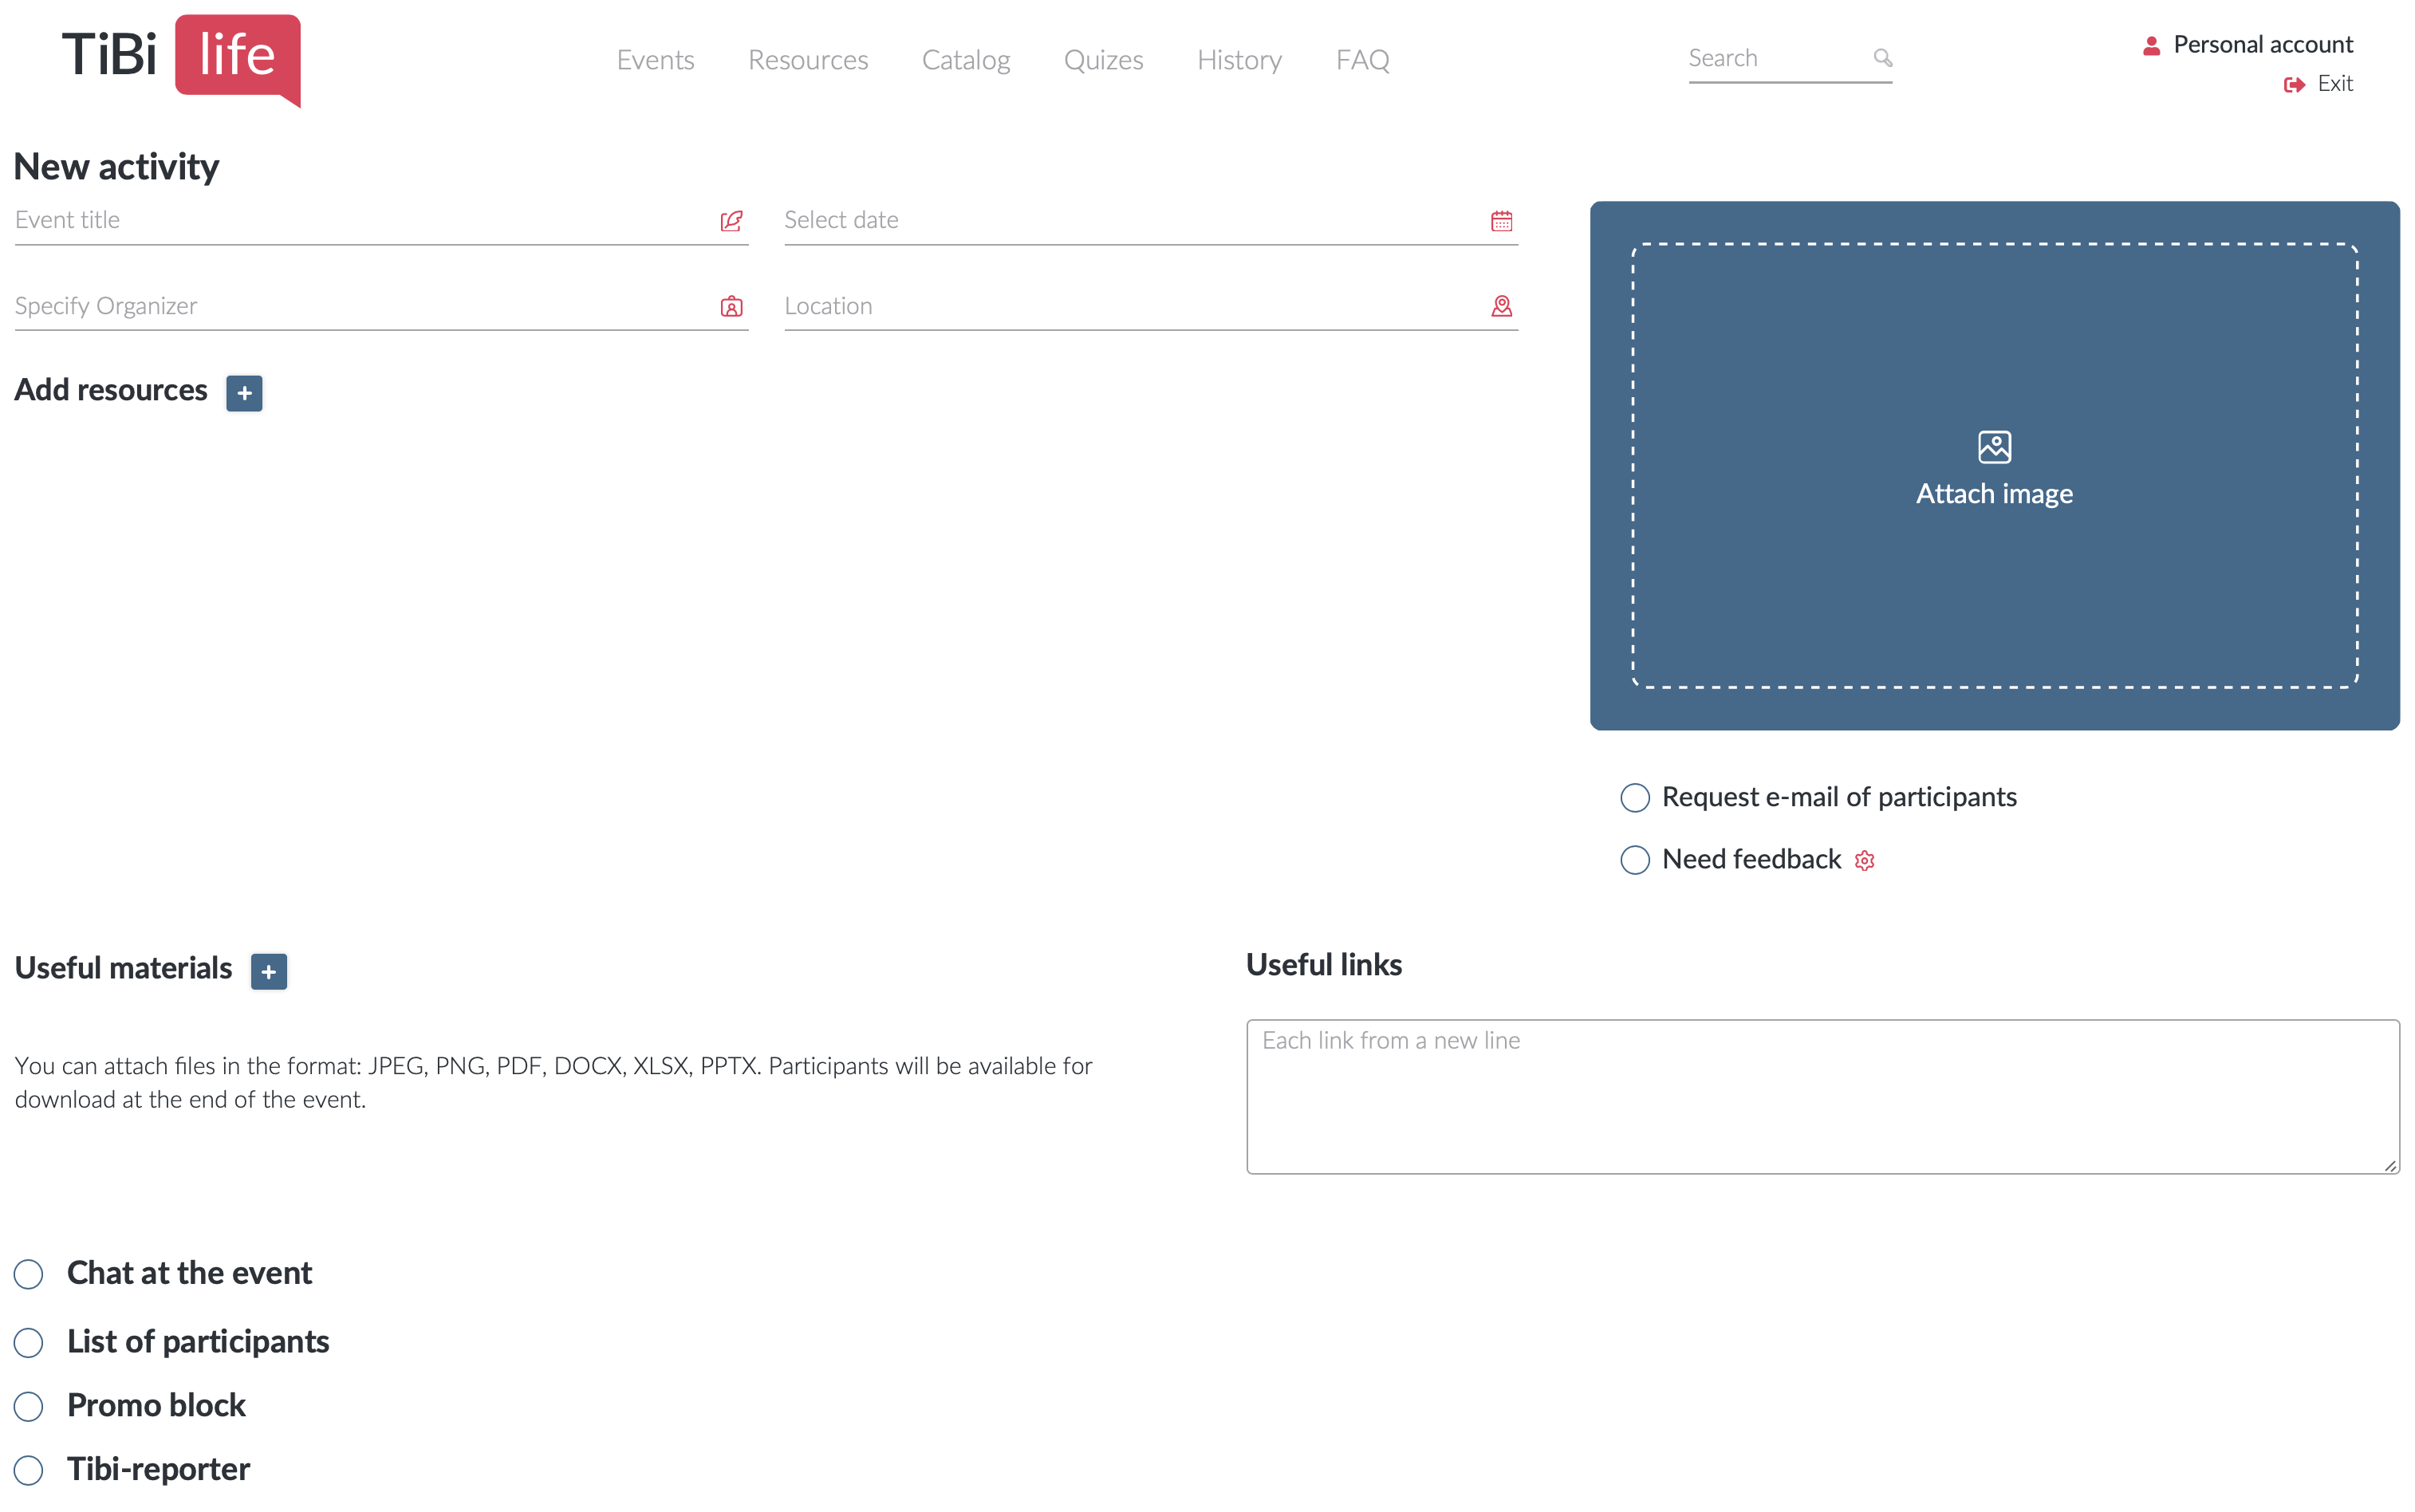Click the search magnifier icon

1884,58
